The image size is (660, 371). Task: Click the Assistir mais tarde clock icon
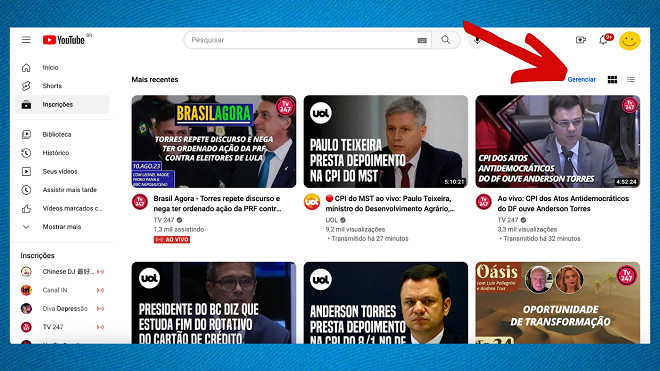(x=26, y=190)
